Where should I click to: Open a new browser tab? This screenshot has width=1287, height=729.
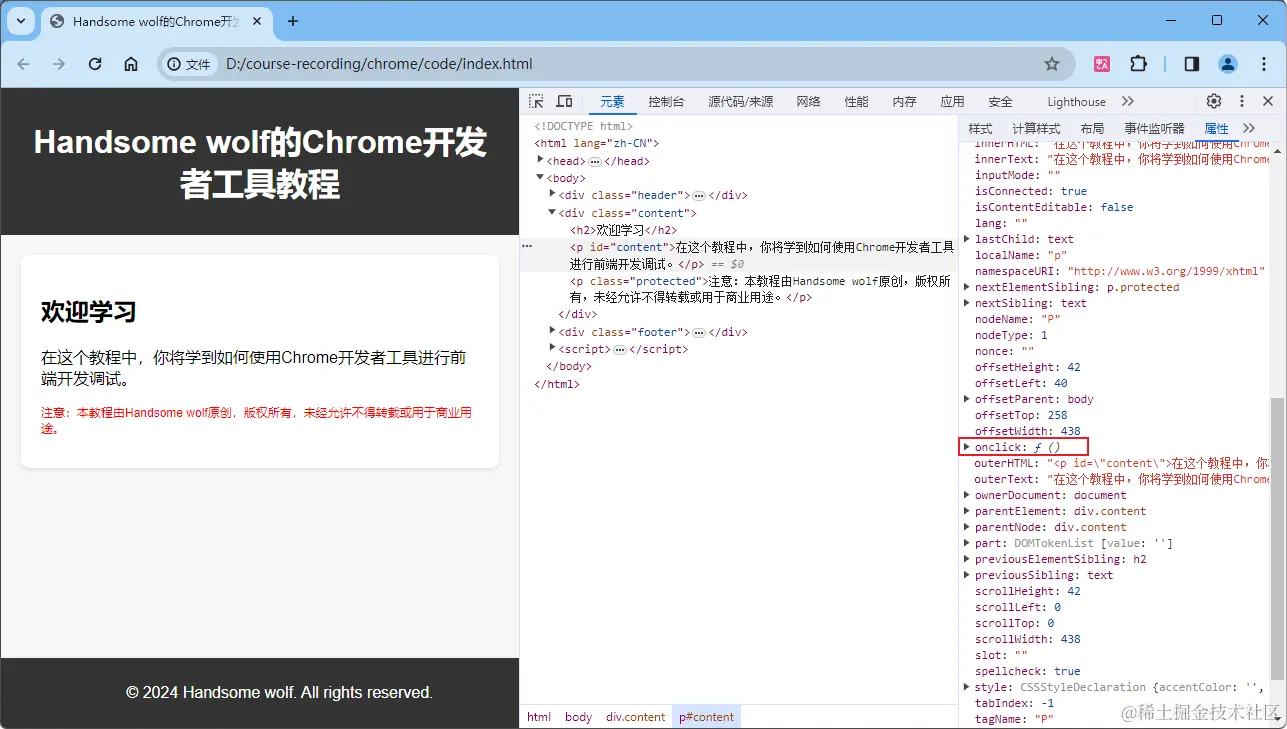click(293, 21)
